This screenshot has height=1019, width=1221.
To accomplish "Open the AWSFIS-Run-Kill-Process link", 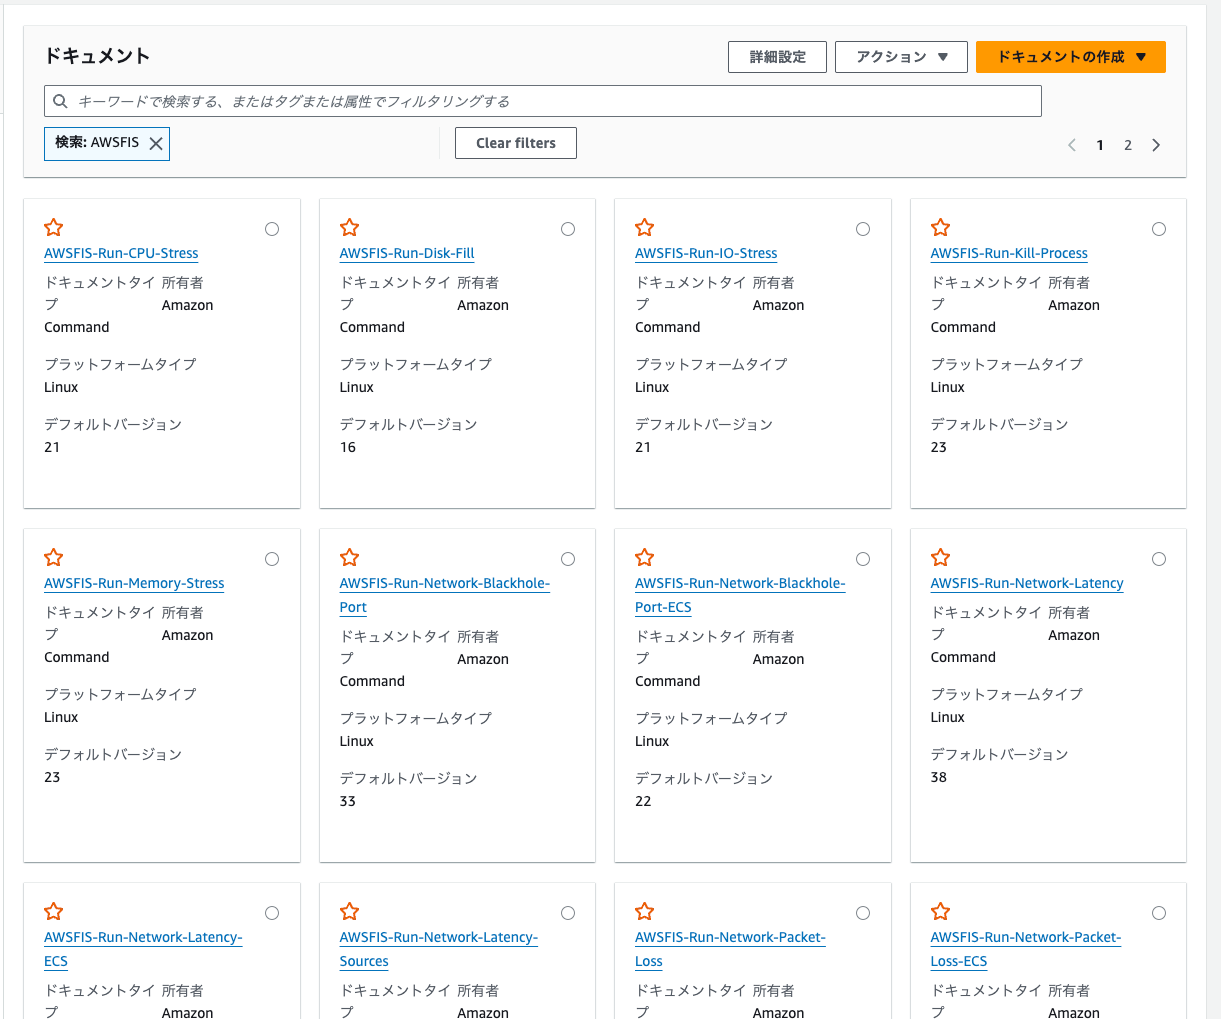I will click(1009, 253).
